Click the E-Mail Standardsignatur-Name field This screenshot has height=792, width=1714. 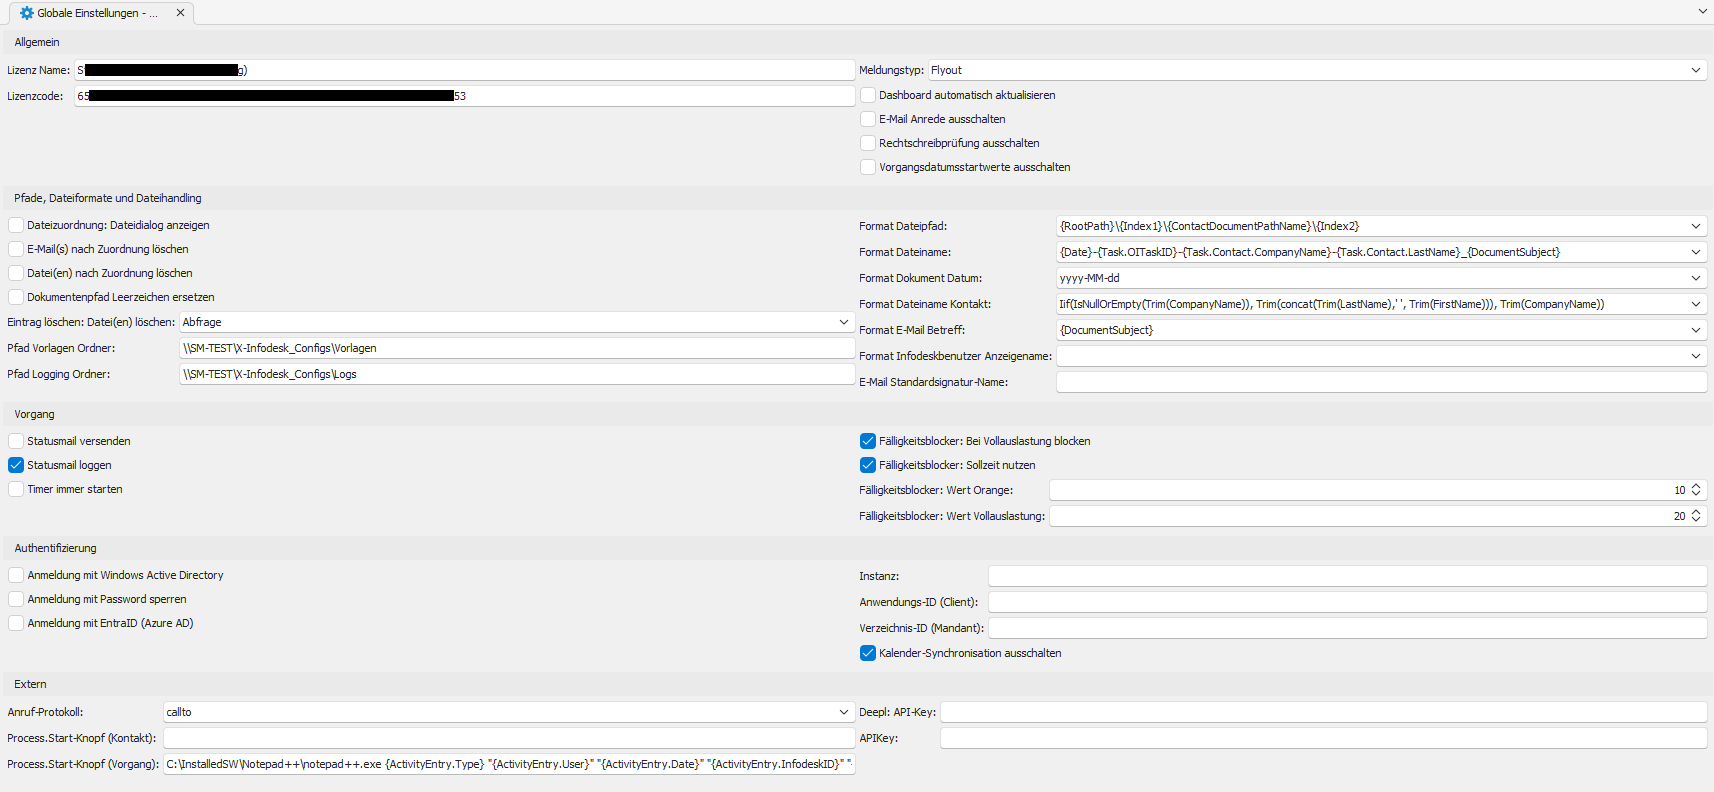1380,382
